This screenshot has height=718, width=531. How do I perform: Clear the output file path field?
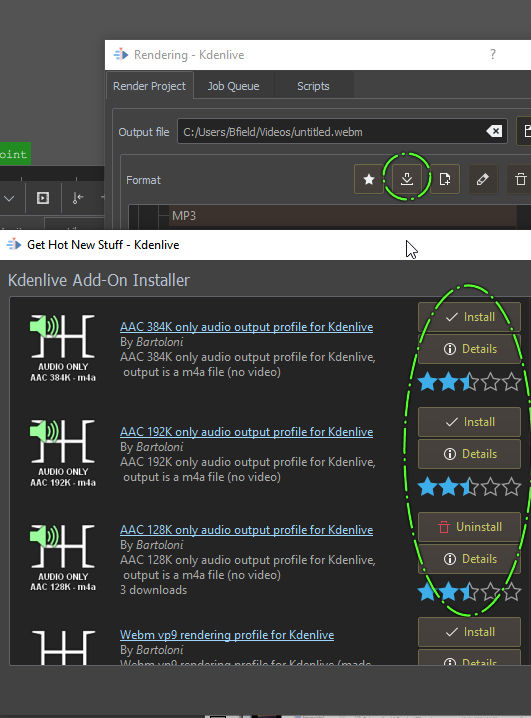494,132
